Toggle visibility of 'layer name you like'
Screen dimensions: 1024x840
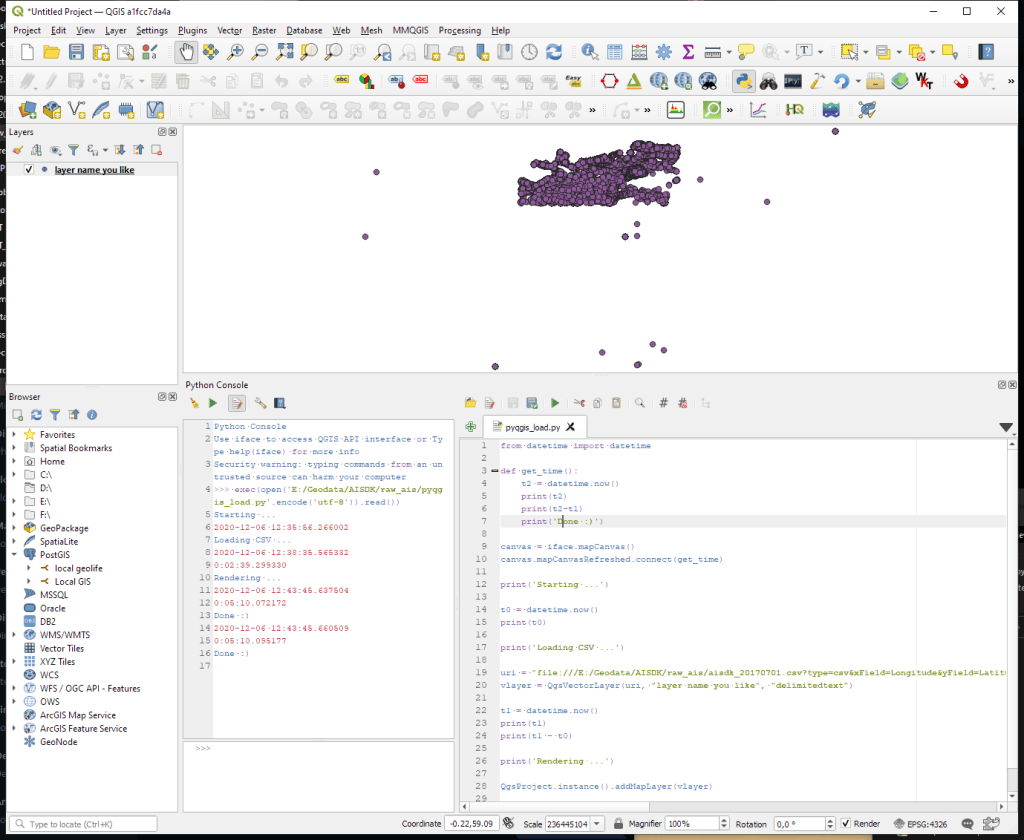[29, 169]
